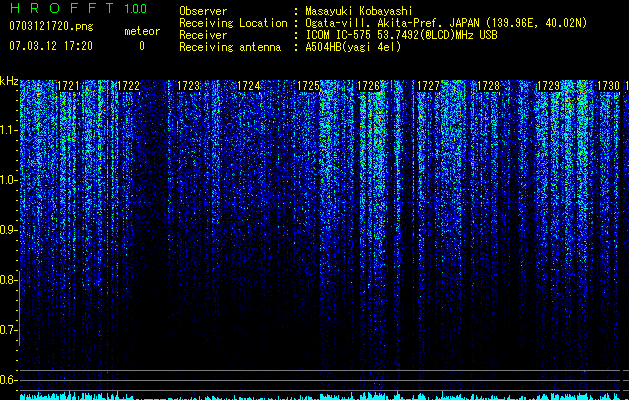
Task: Click the 0.8 kHz axis tick label
Action: tap(6, 280)
